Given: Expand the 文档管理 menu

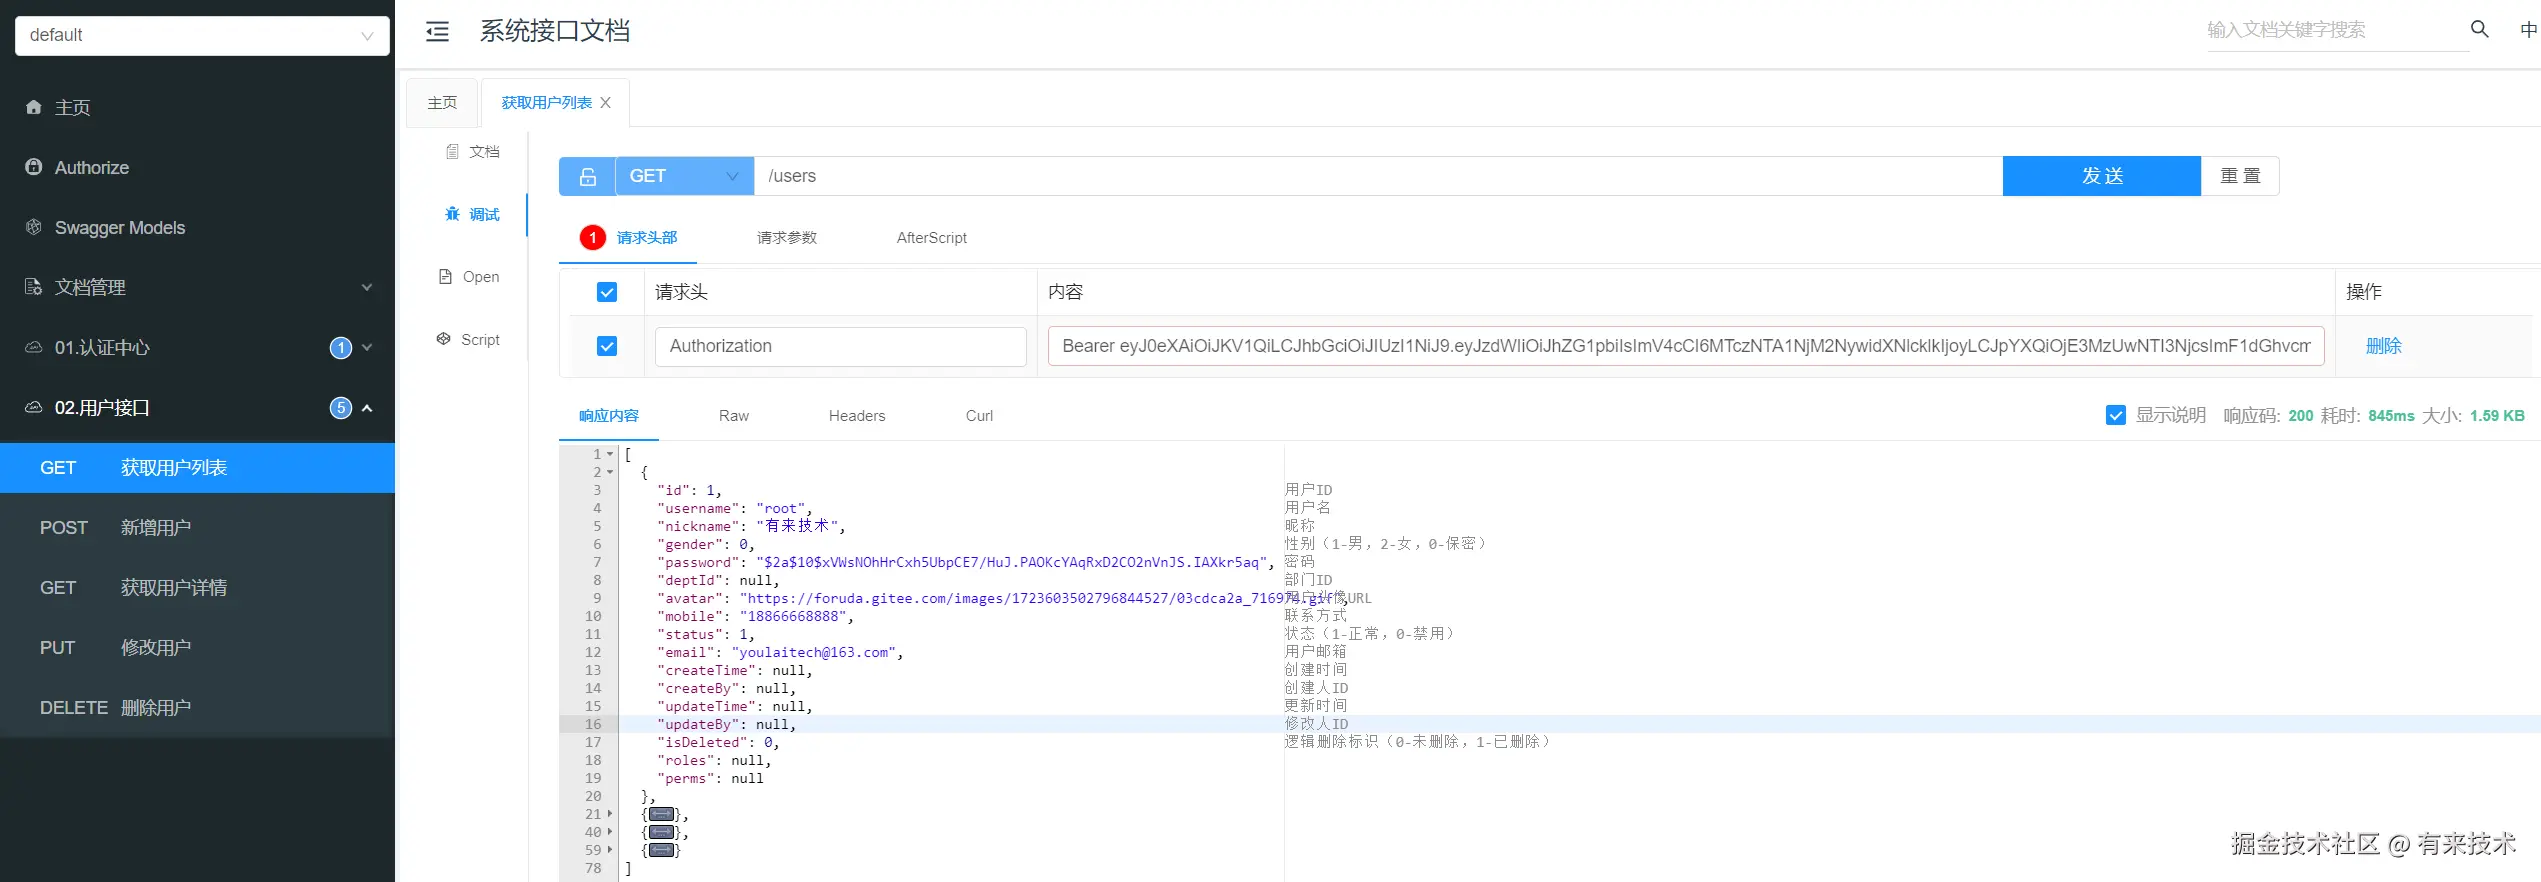Looking at the screenshot, I should point(197,287).
